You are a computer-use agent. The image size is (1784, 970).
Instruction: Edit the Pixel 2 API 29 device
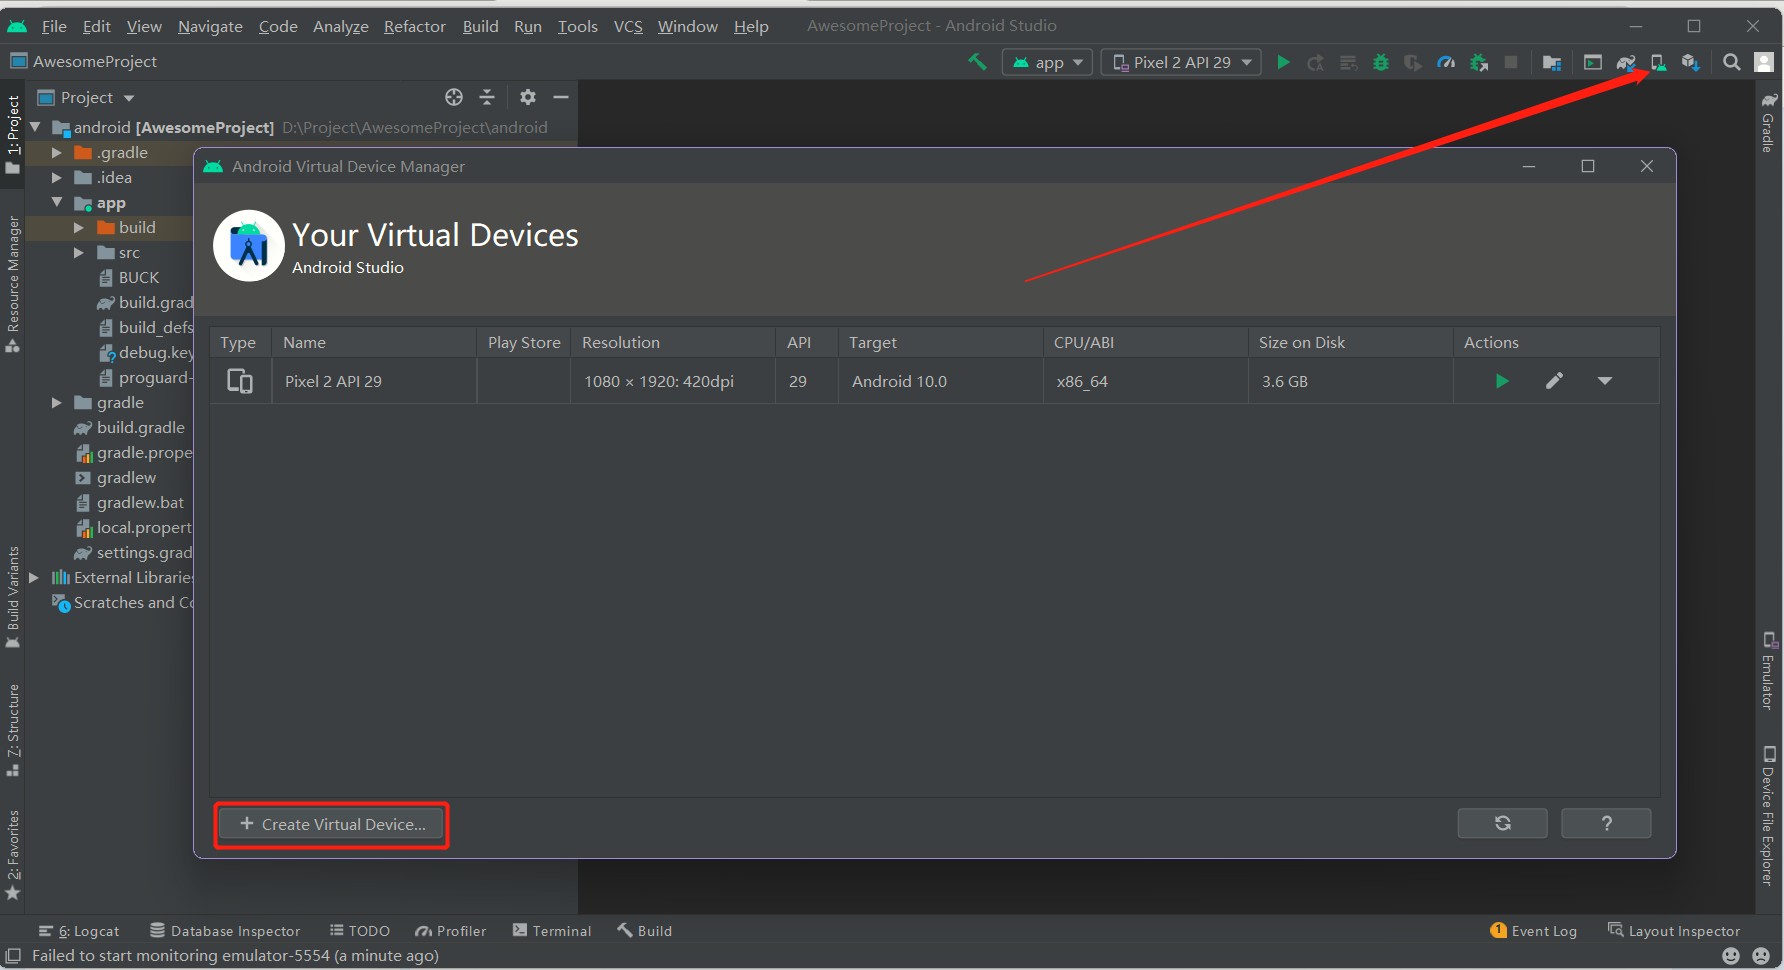coord(1554,381)
